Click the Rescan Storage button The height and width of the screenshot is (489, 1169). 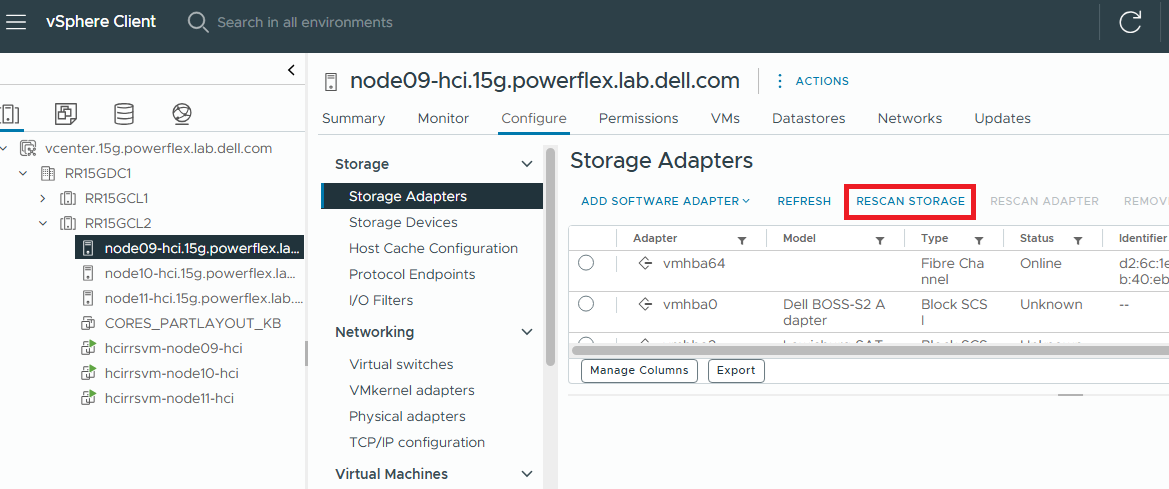[910, 201]
